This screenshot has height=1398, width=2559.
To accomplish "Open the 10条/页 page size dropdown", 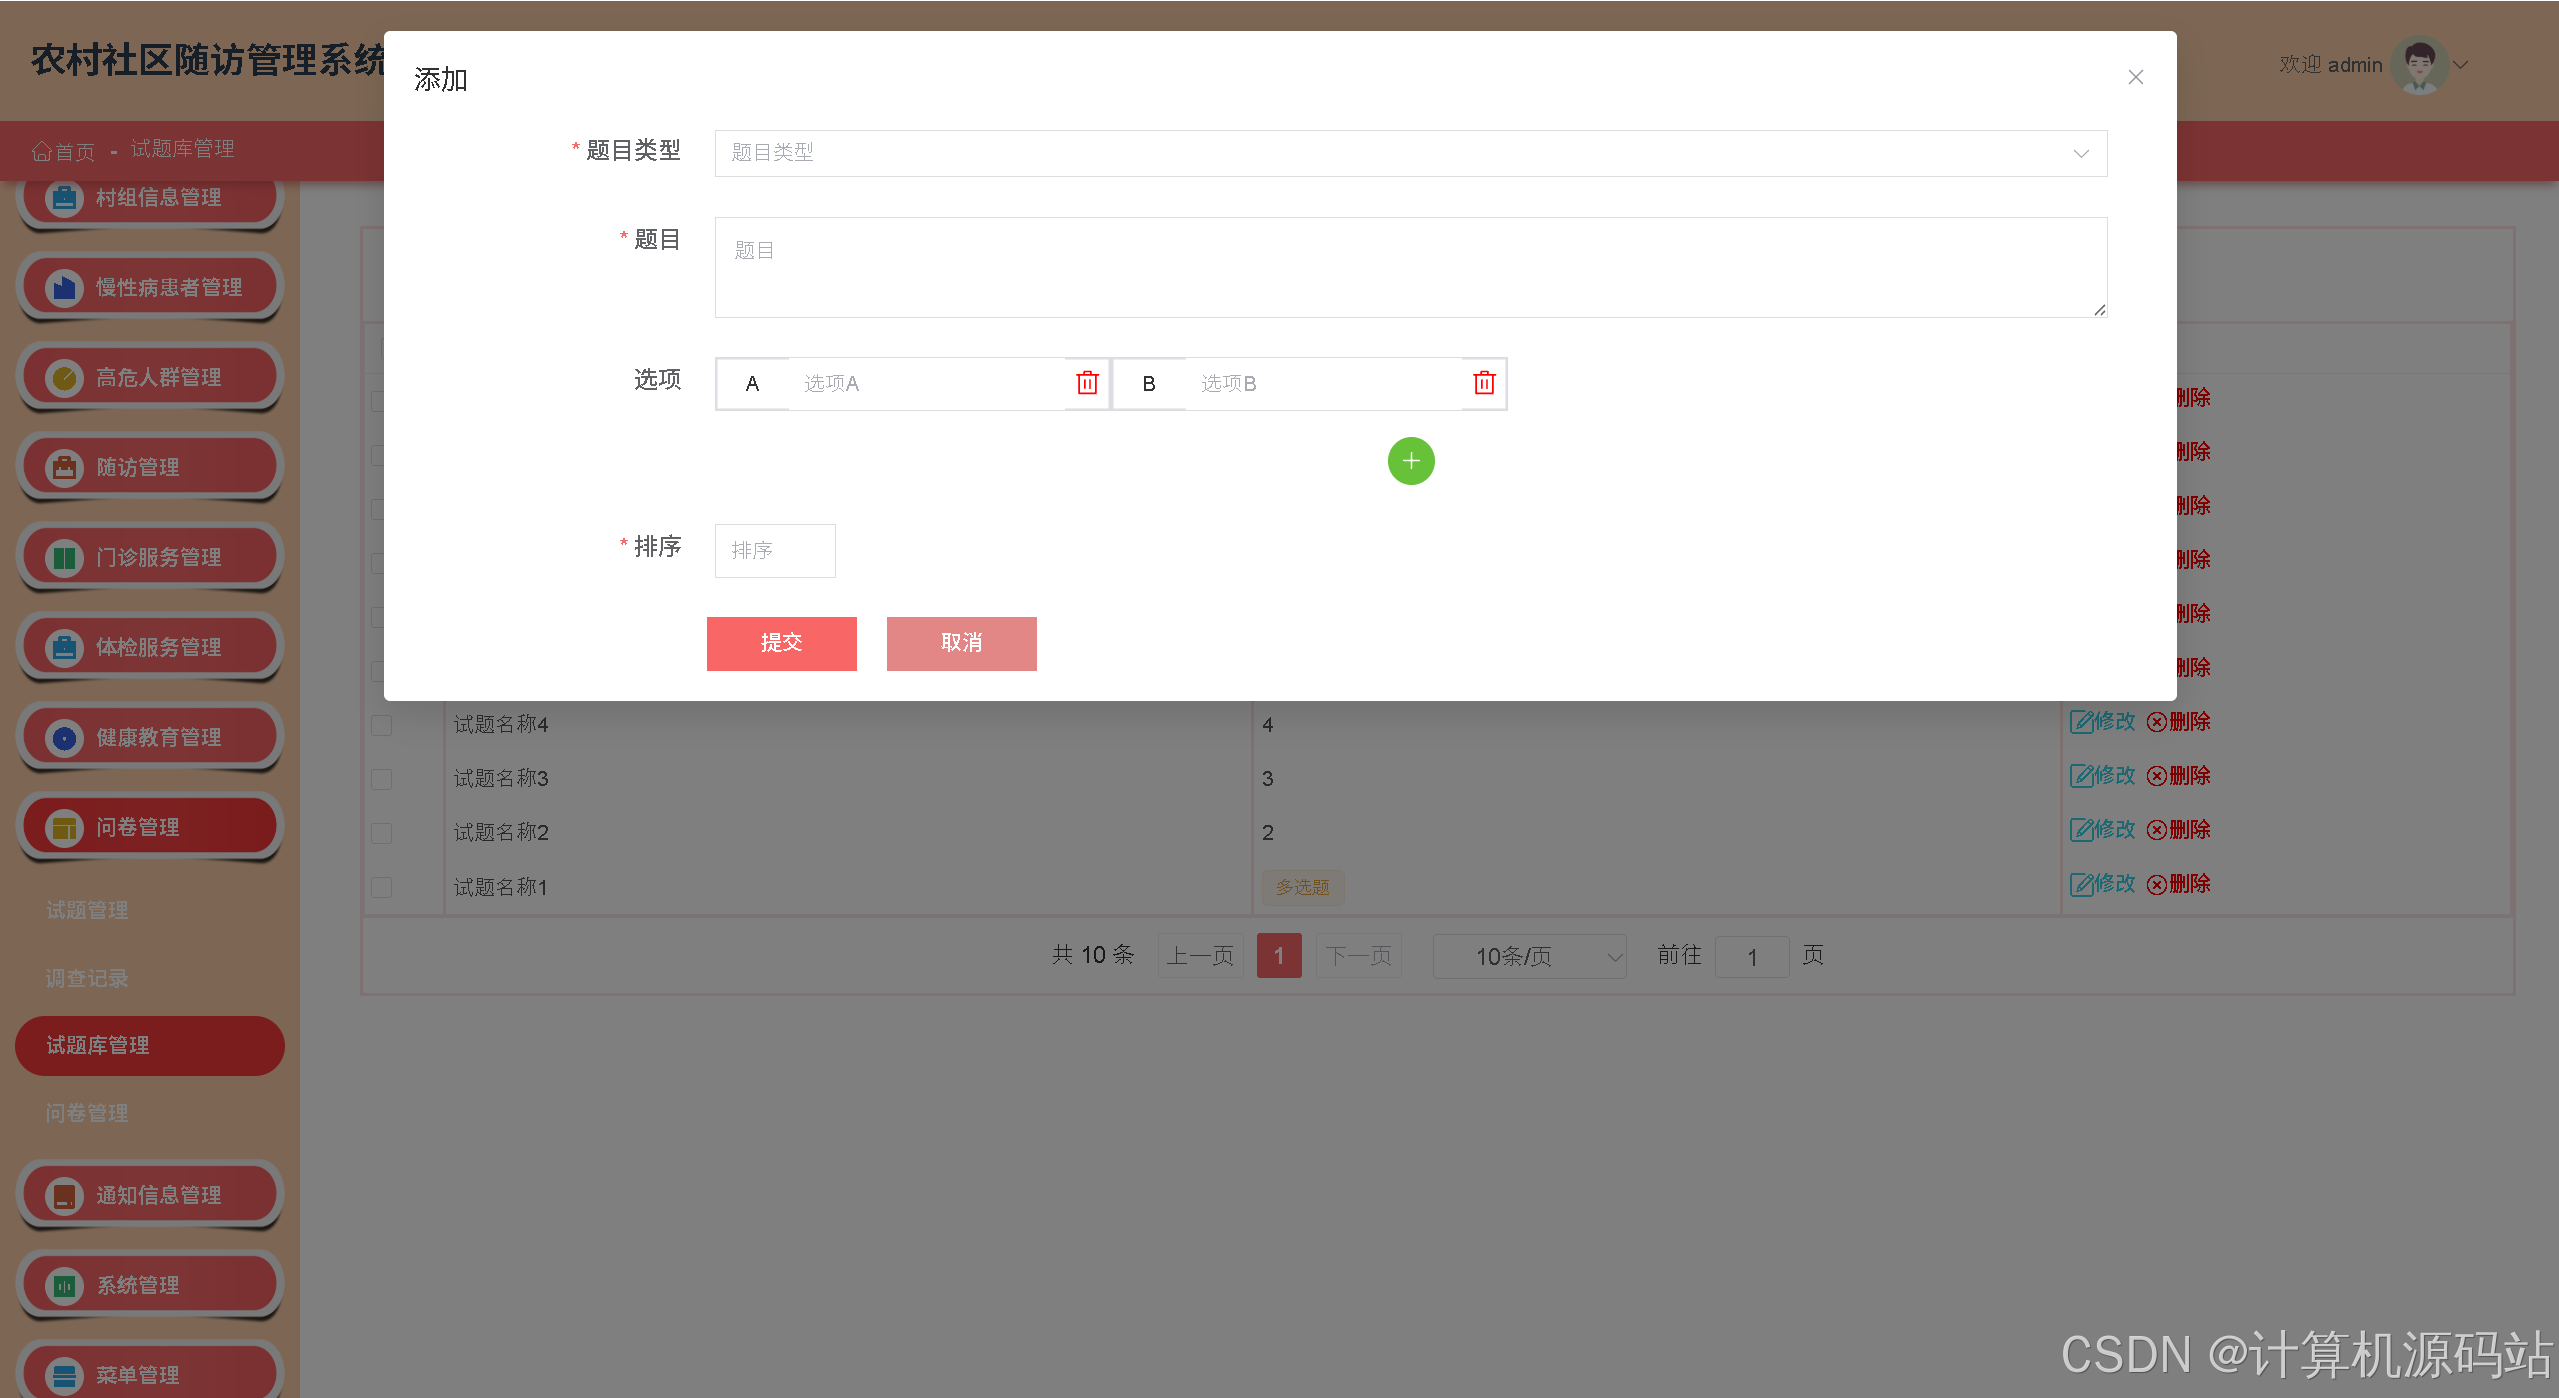I will click(x=1529, y=957).
